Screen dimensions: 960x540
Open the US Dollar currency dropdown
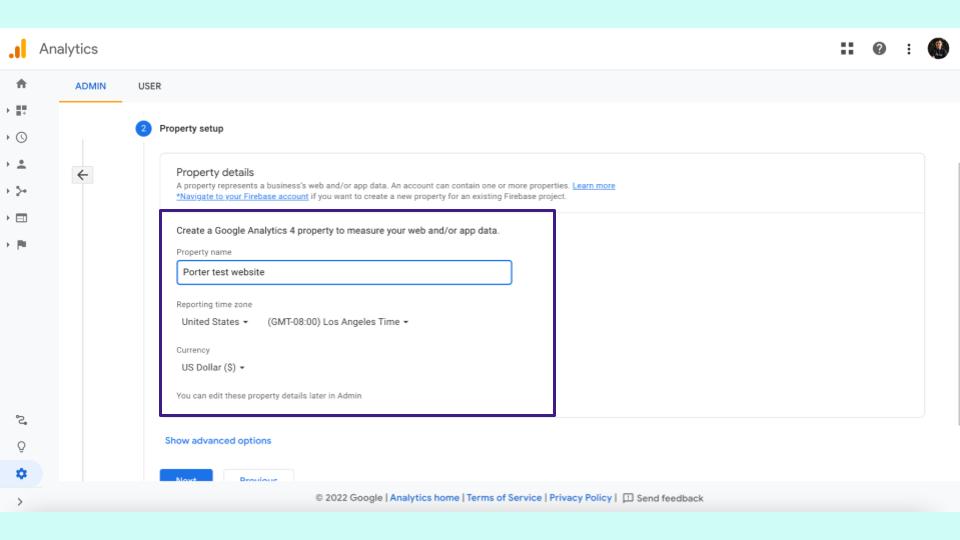tap(213, 367)
